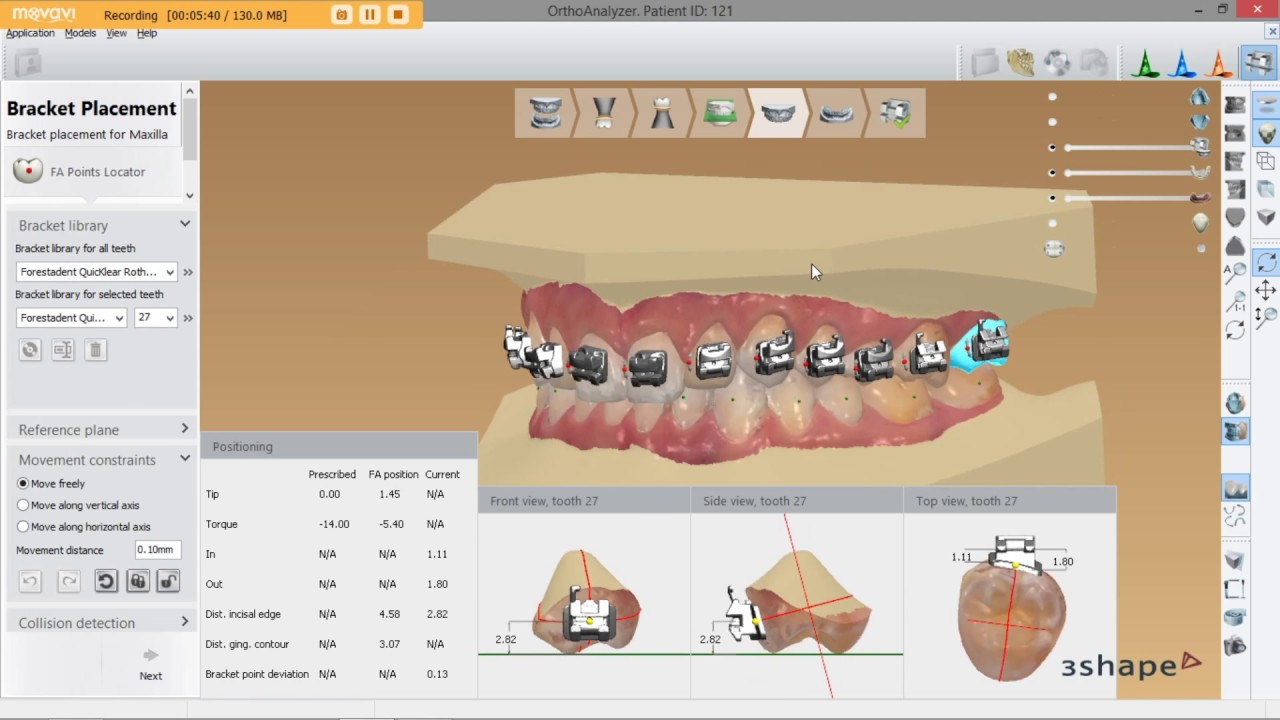
Task: Toggle visibility dot for white arch layer
Action: [1052, 173]
